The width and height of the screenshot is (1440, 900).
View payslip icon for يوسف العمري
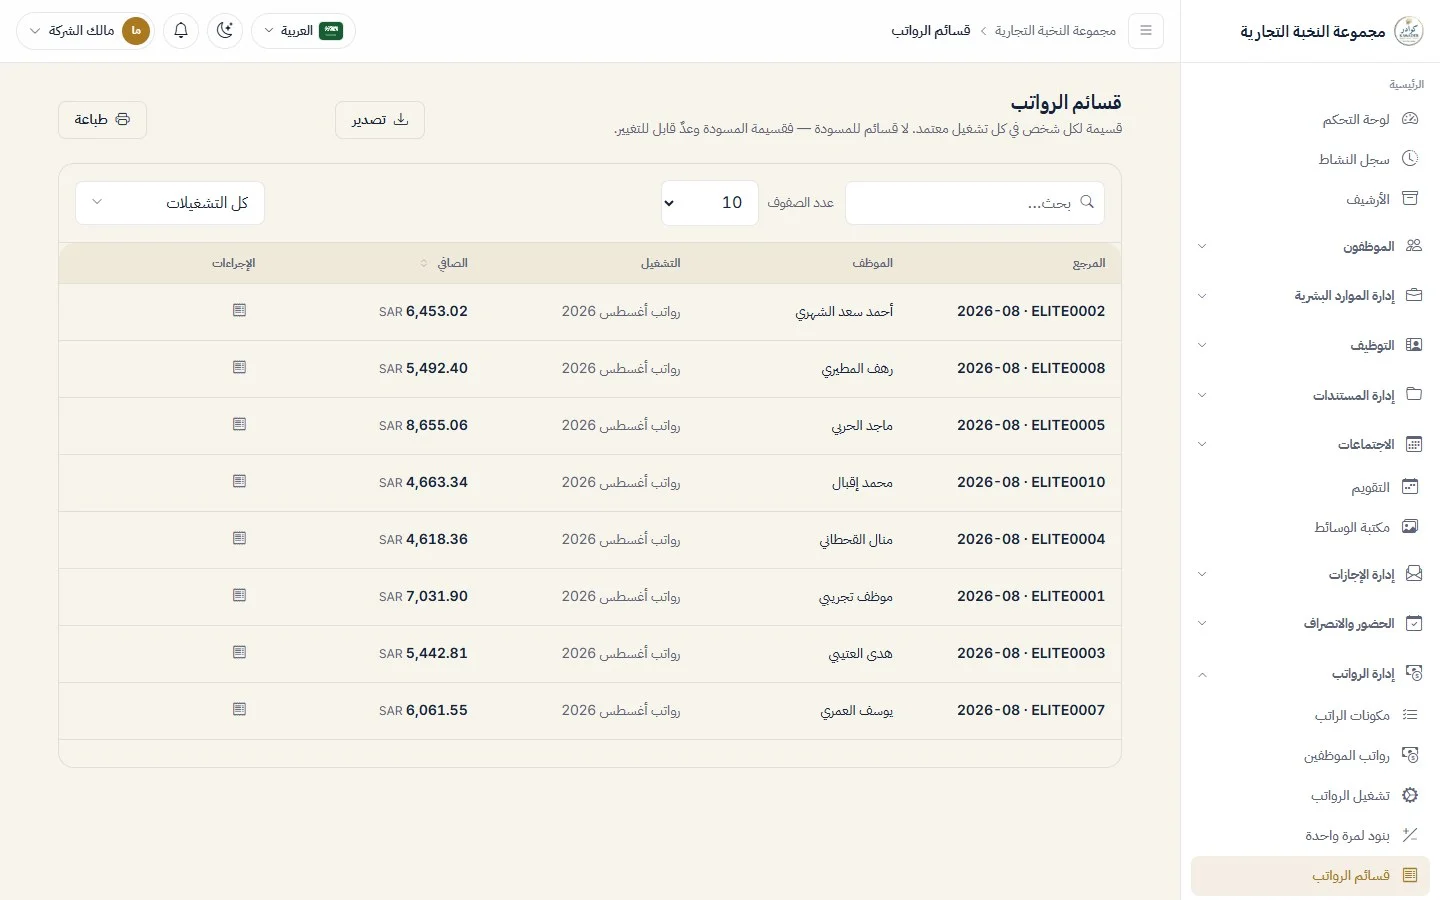pyautogui.click(x=239, y=710)
